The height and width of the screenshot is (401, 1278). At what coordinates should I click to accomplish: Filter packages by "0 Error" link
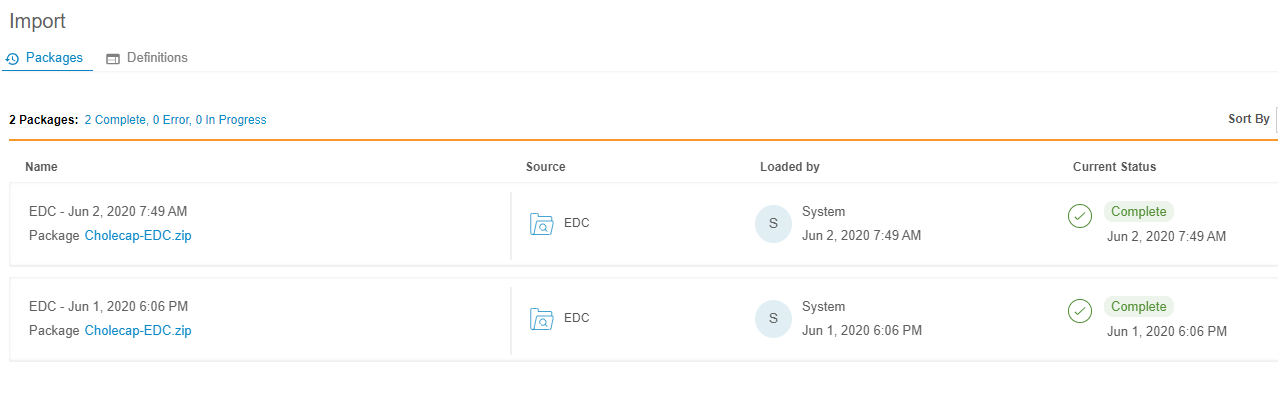[170, 120]
